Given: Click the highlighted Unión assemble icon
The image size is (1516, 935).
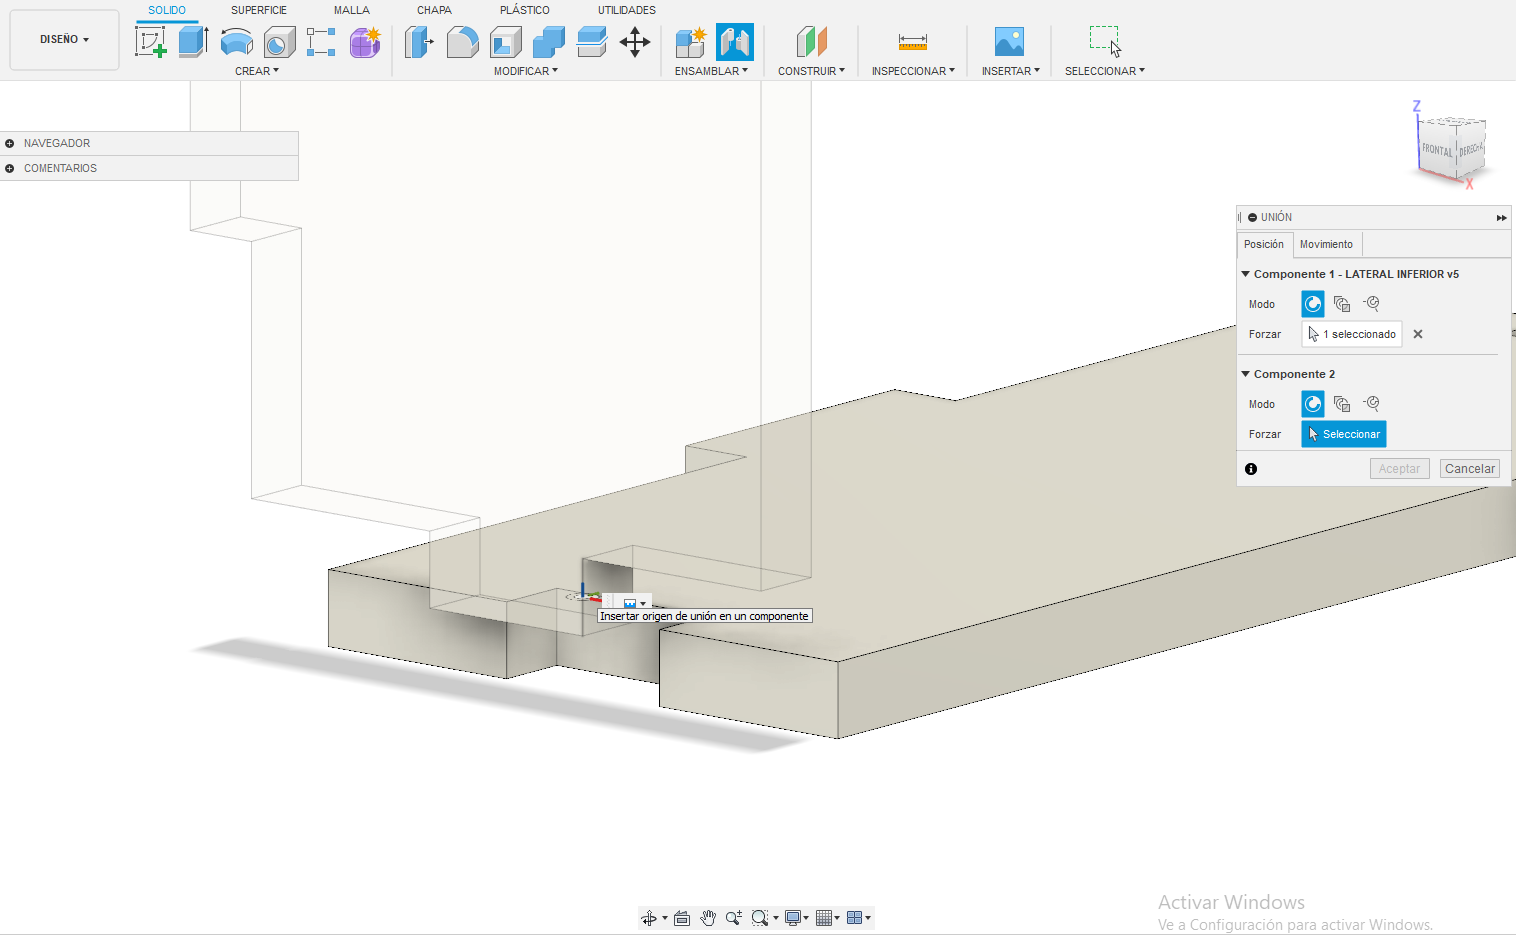Looking at the screenshot, I should coord(735,42).
